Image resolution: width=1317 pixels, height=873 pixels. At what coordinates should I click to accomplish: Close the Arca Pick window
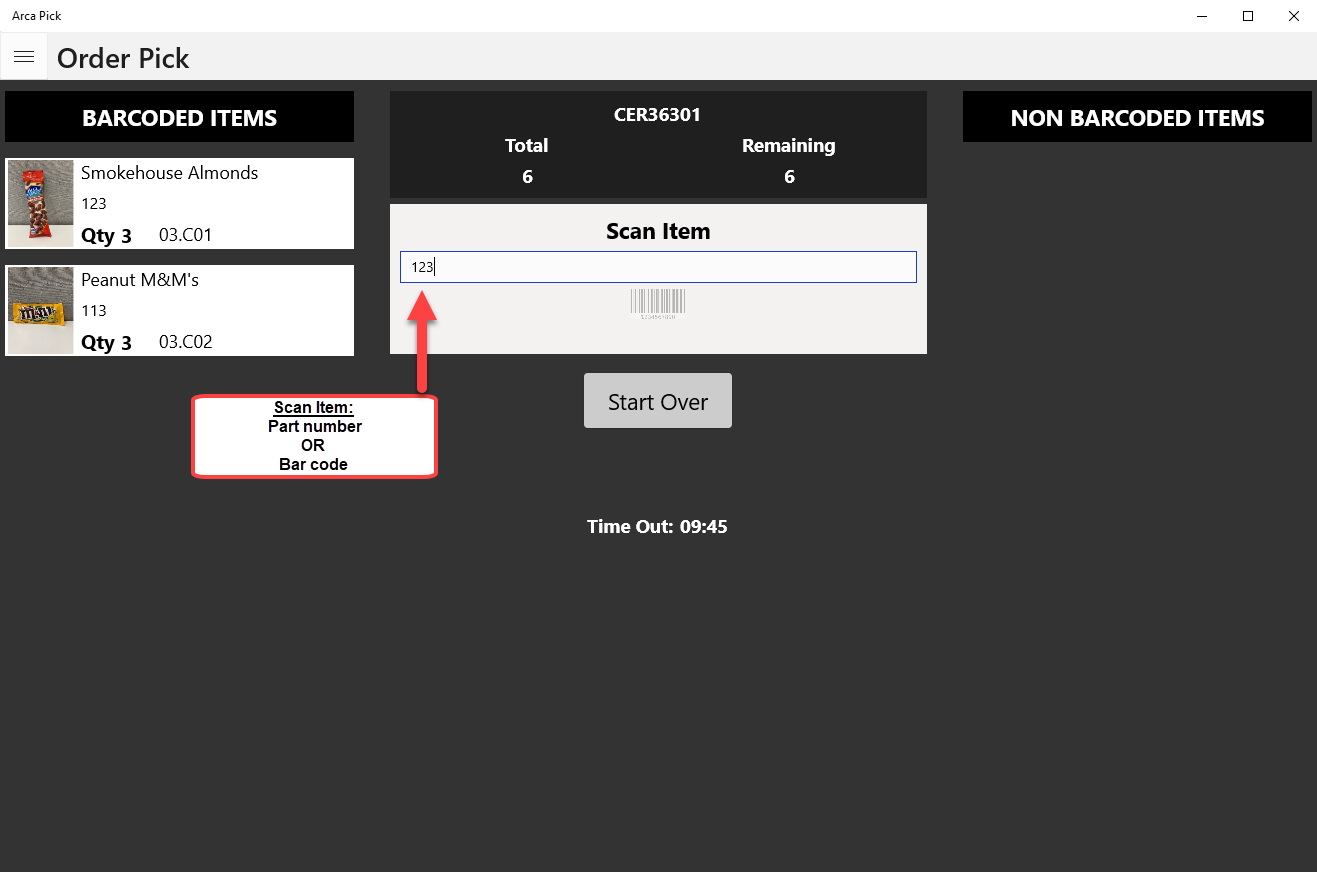coord(1294,16)
